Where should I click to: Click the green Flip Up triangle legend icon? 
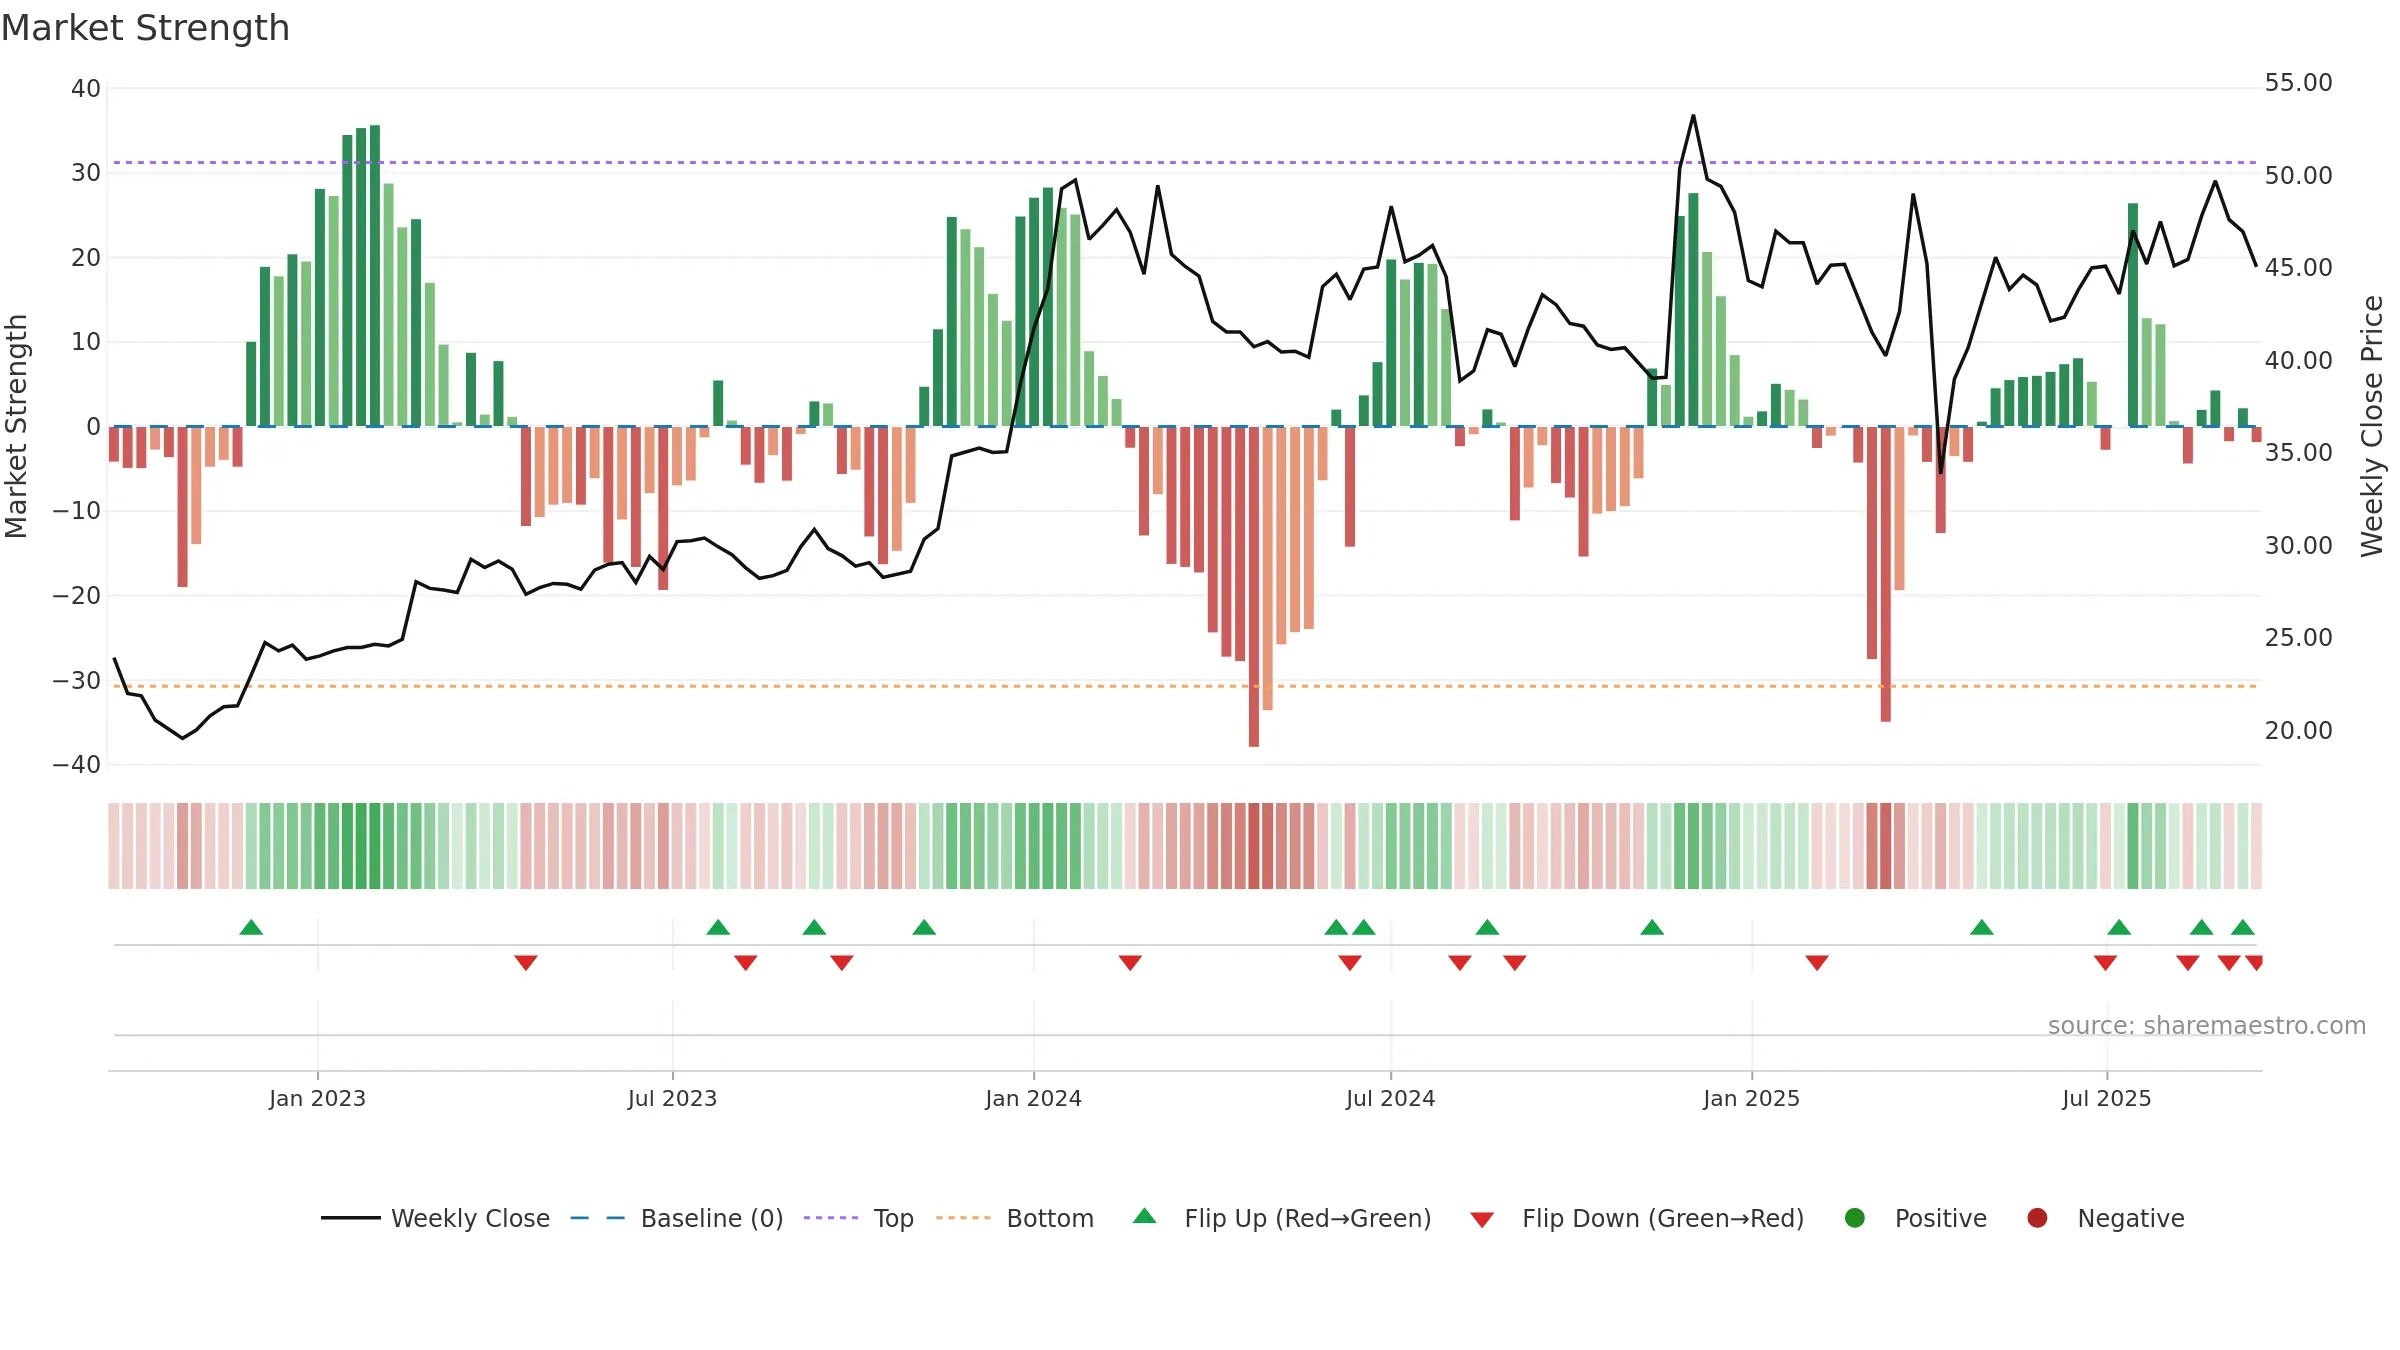coord(1145,1216)
